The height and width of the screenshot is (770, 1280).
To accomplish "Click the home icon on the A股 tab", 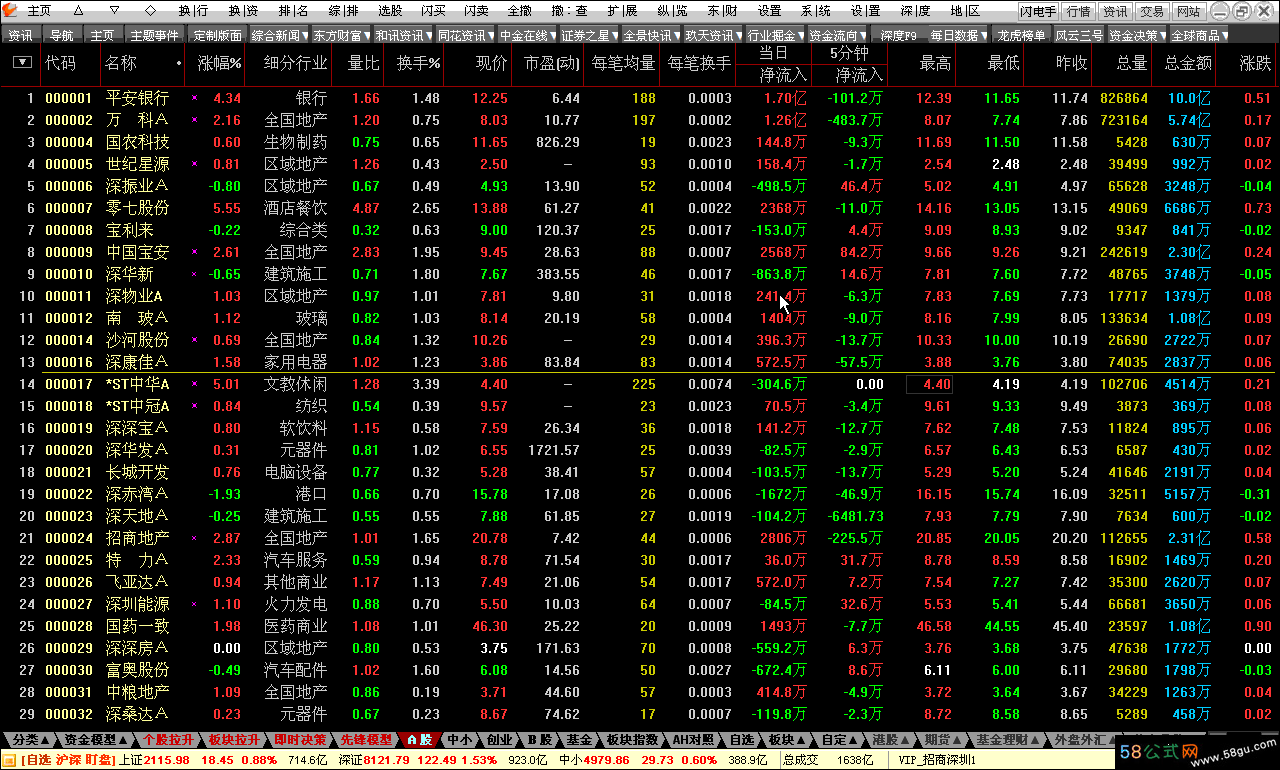I will click(x=411, y=740).
